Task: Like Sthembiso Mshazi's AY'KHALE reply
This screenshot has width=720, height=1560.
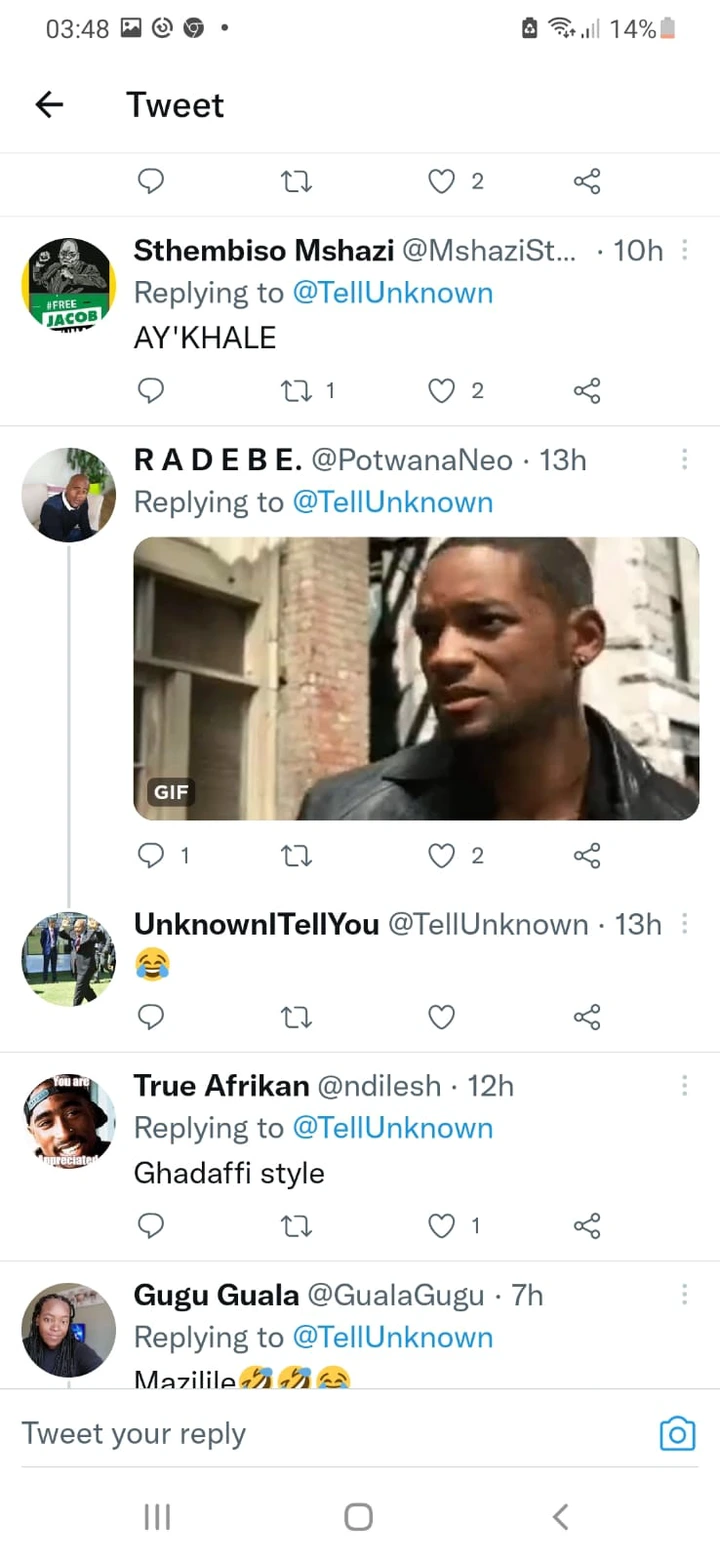Action: point(442,390)
